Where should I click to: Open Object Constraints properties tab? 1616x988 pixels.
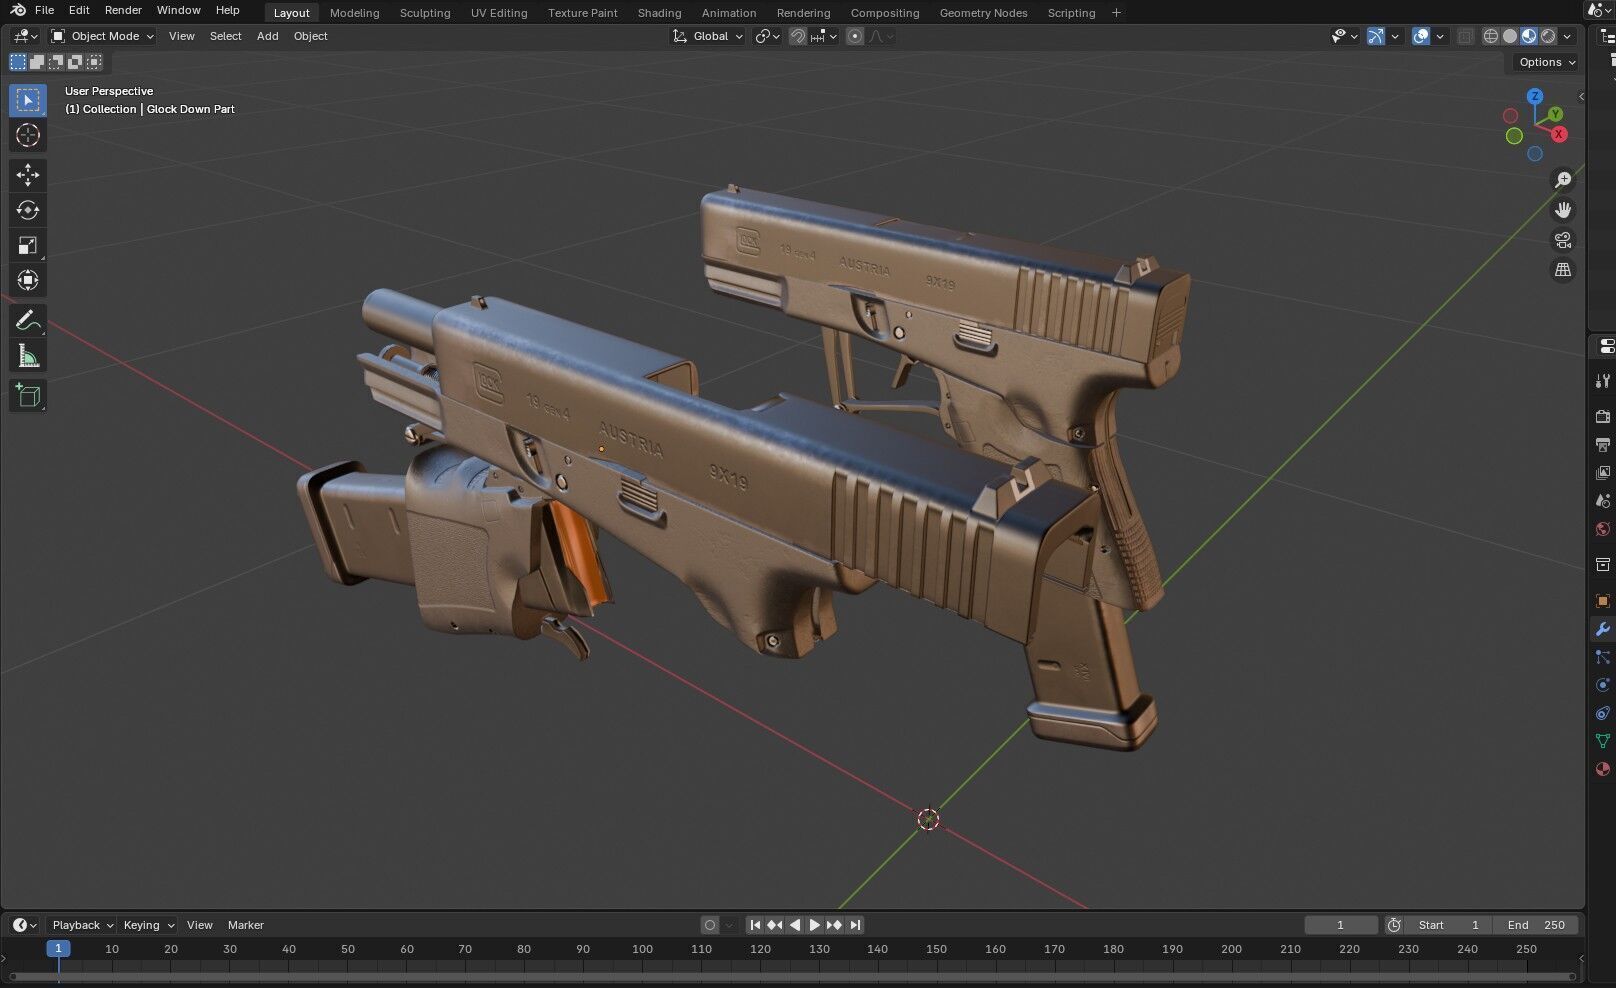coord(1602,713)
